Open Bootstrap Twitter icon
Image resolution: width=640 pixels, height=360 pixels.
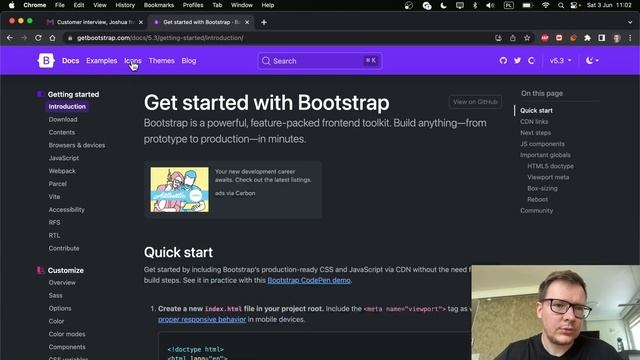pyautogui.click(x=517, y=60)
